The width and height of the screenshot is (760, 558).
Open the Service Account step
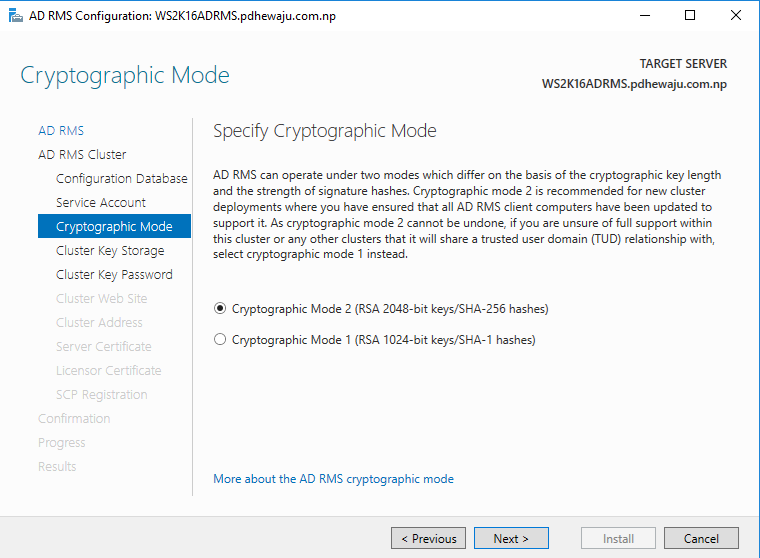click(x=101, y=203)
